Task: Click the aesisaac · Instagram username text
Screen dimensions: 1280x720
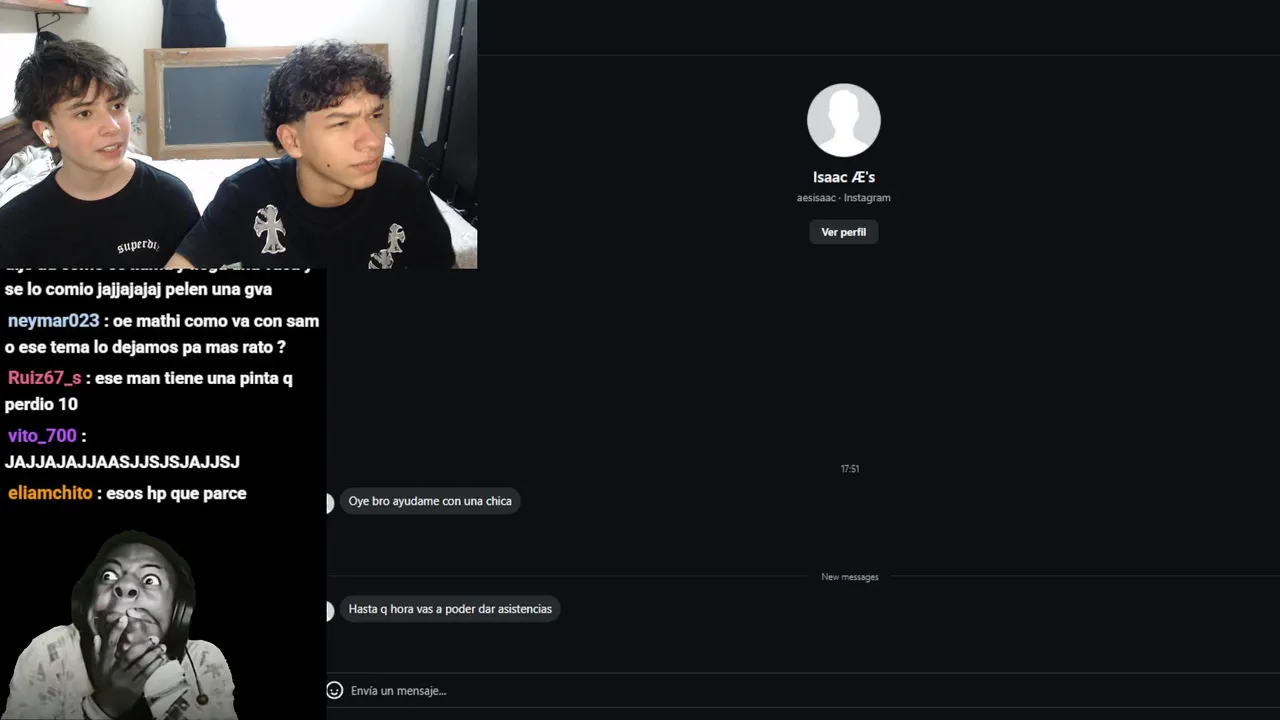Action: pyautogui.click(x=844, y=198)
